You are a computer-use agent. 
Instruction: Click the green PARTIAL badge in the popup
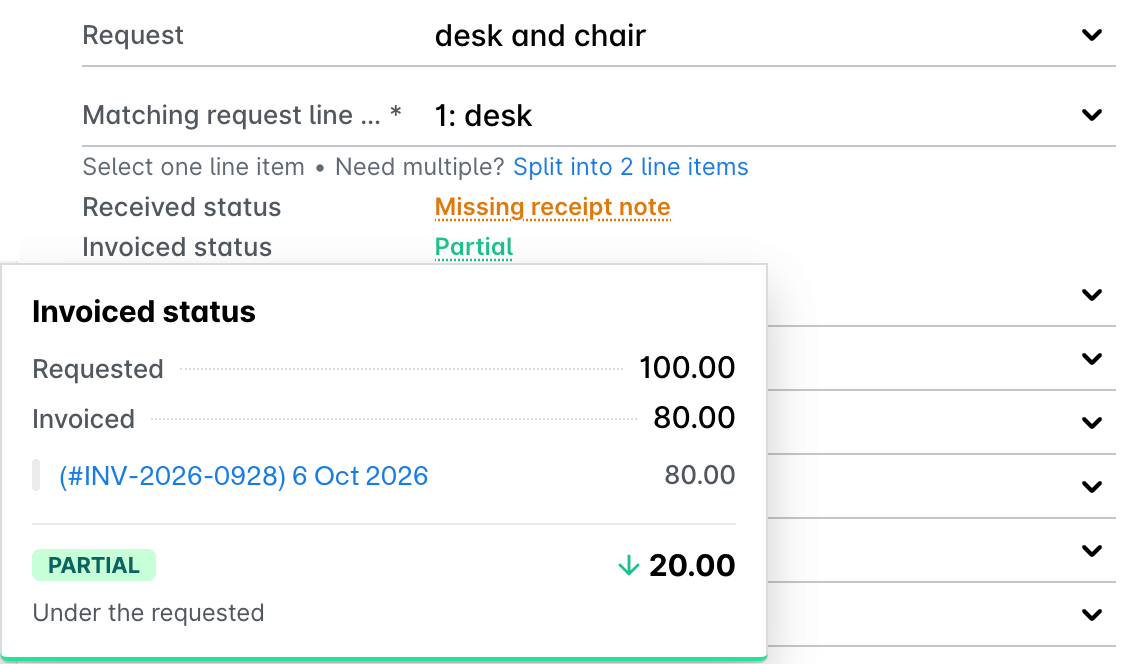[94, 565]
